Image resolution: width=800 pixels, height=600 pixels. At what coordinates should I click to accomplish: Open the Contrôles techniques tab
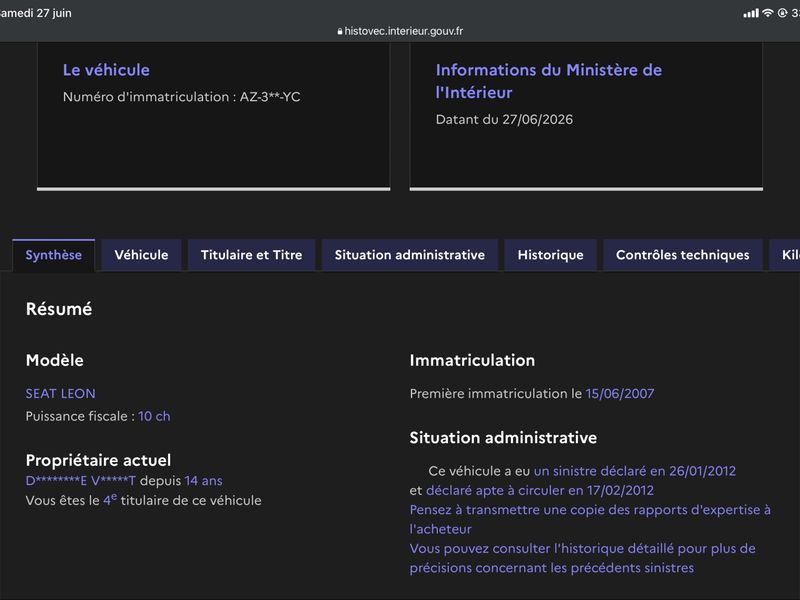click(x=683, y=255)
